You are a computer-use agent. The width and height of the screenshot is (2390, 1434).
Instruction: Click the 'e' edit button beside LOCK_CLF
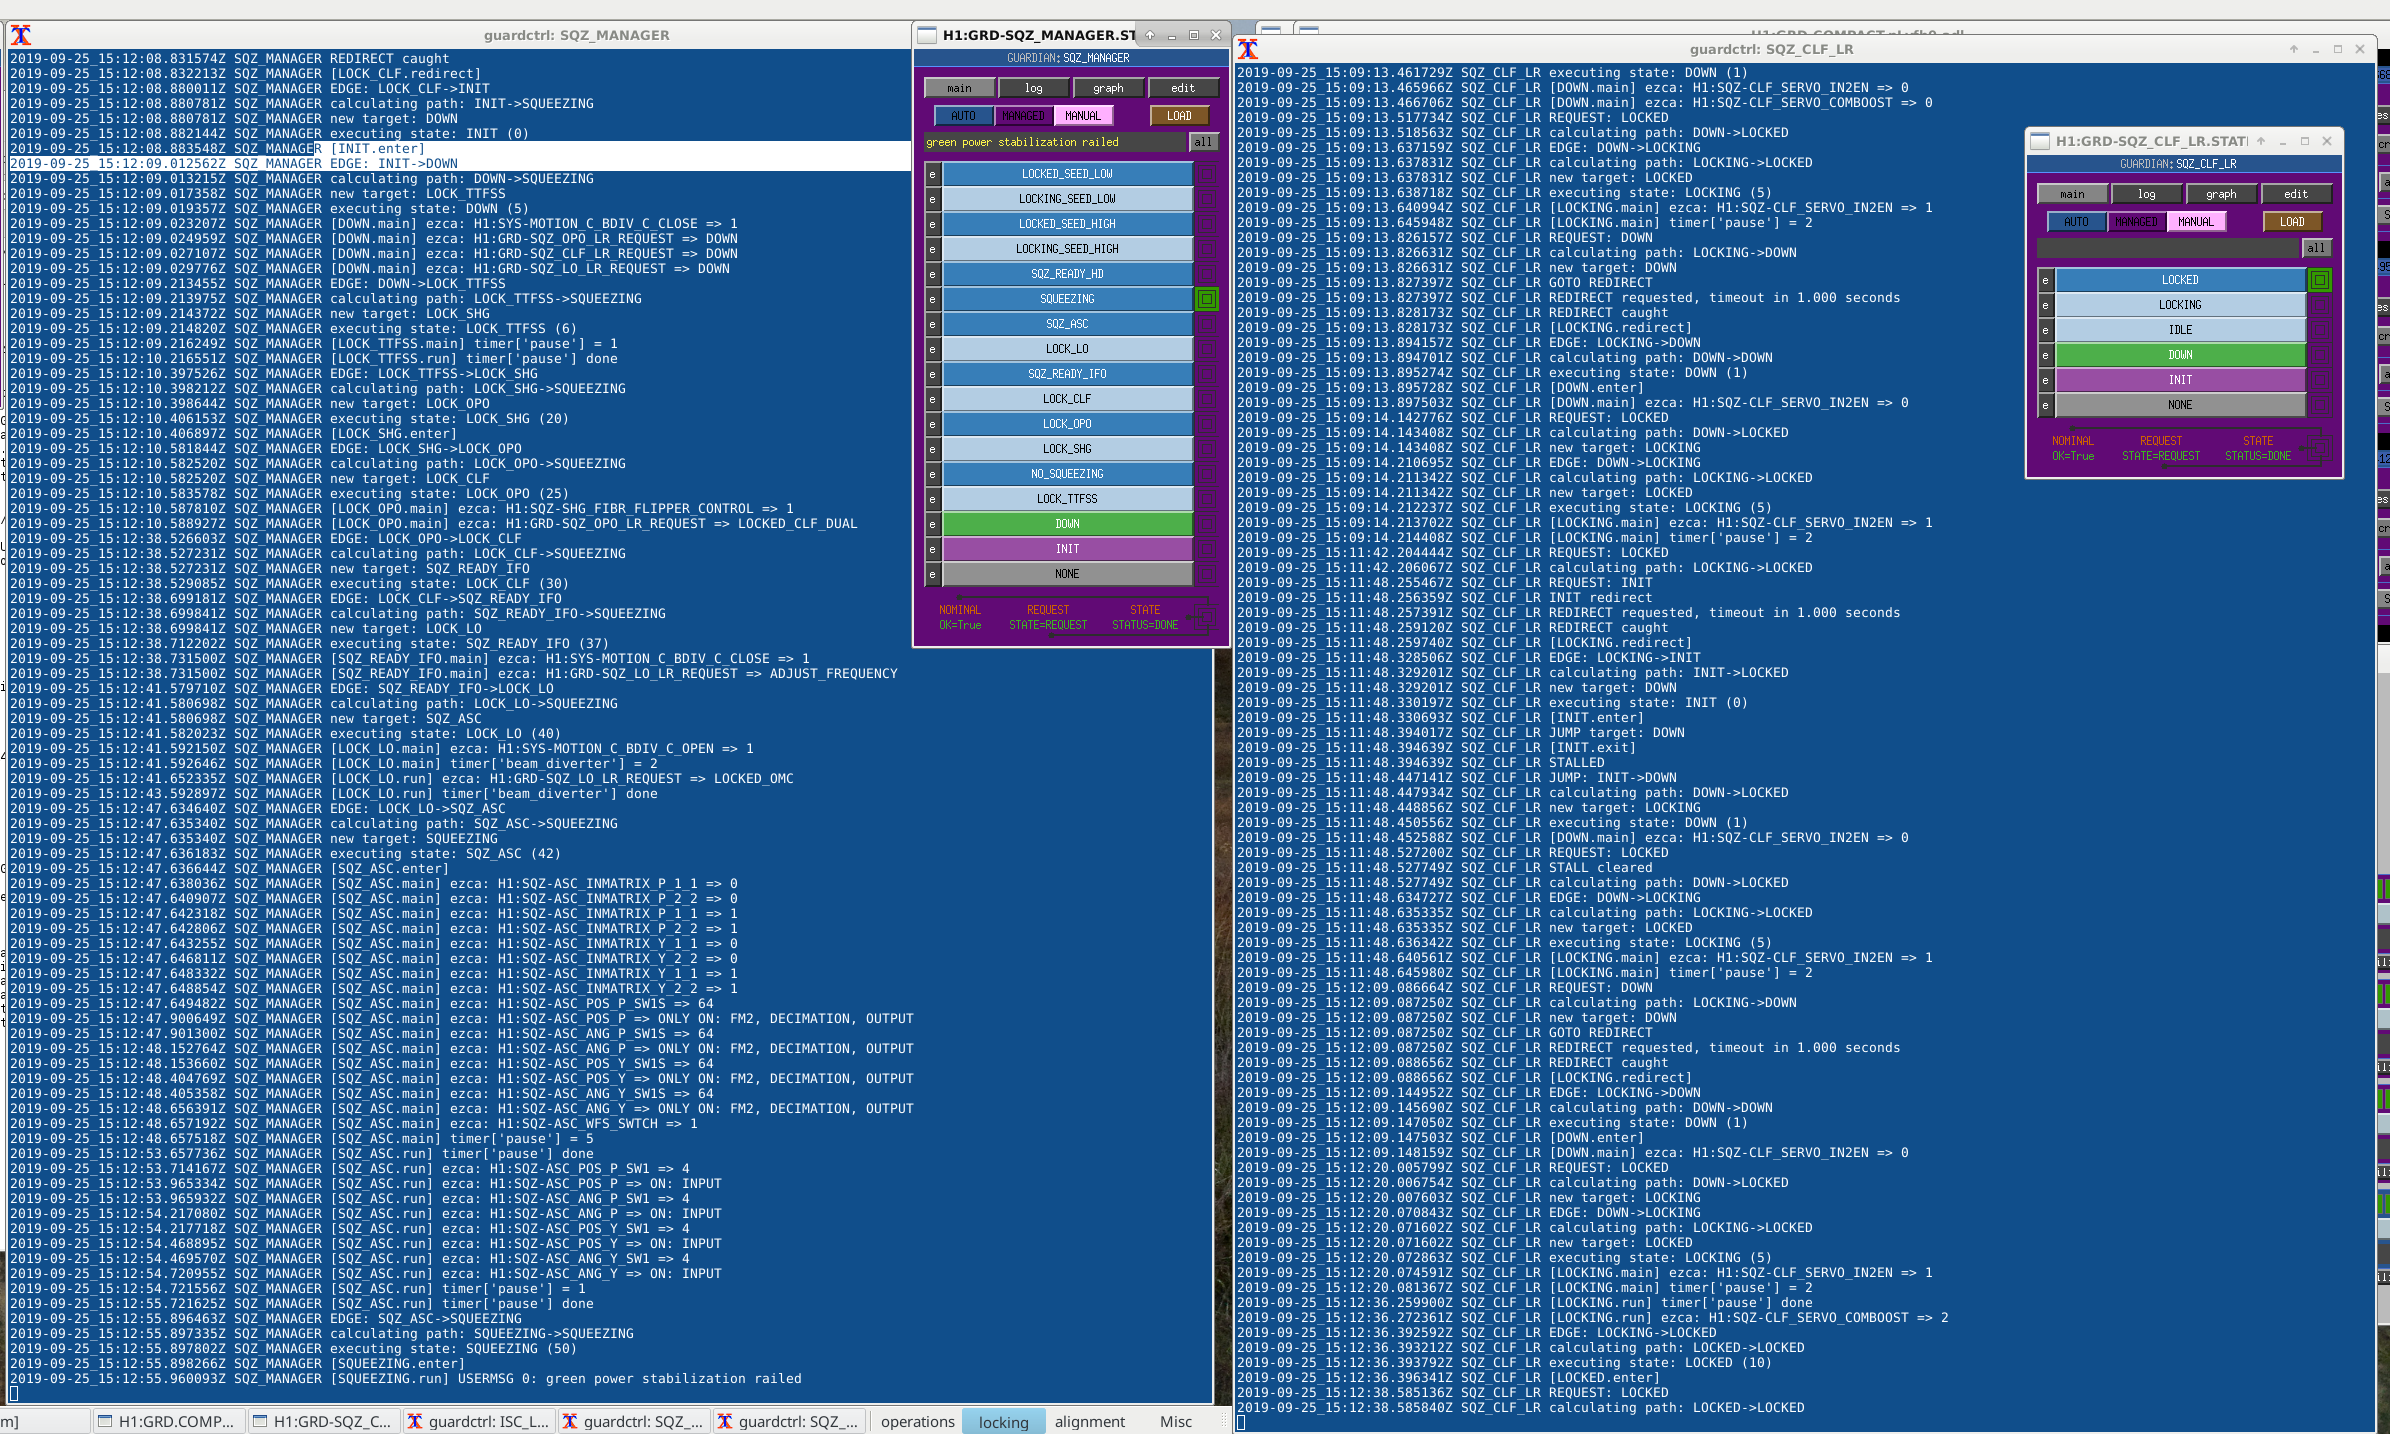(932, 399)
